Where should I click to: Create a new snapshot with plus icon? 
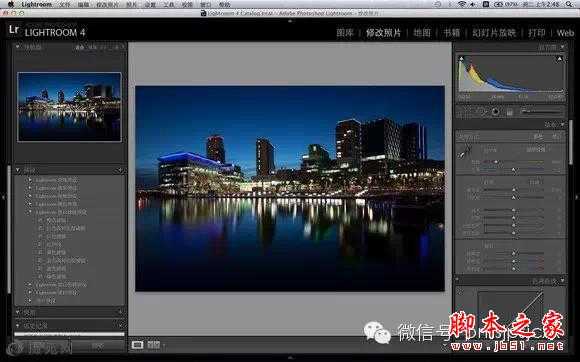point(119,312)
